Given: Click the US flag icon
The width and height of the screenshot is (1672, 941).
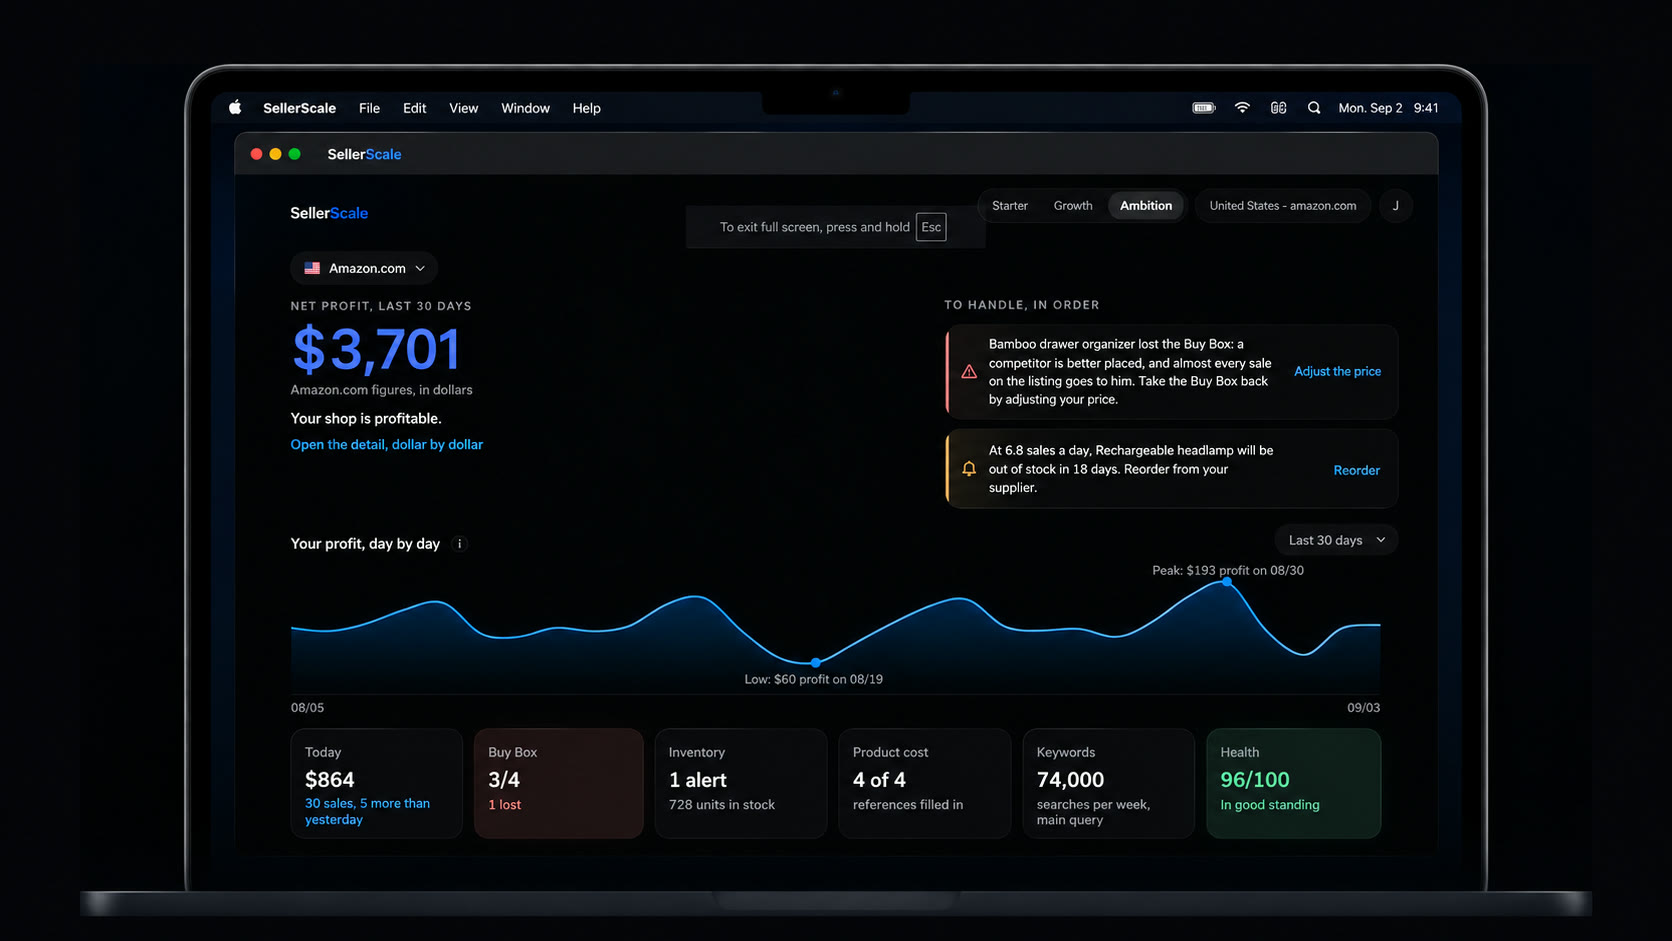Looking at the screenshot, I should click(312, 268).
